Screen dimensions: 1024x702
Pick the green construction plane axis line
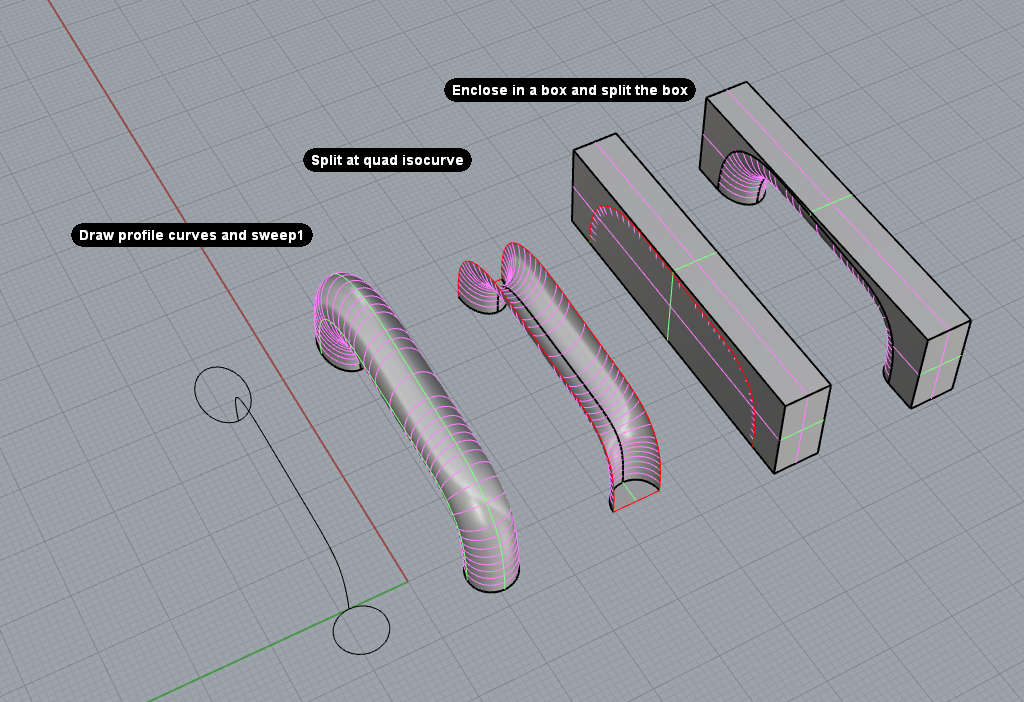coord(278,641)
